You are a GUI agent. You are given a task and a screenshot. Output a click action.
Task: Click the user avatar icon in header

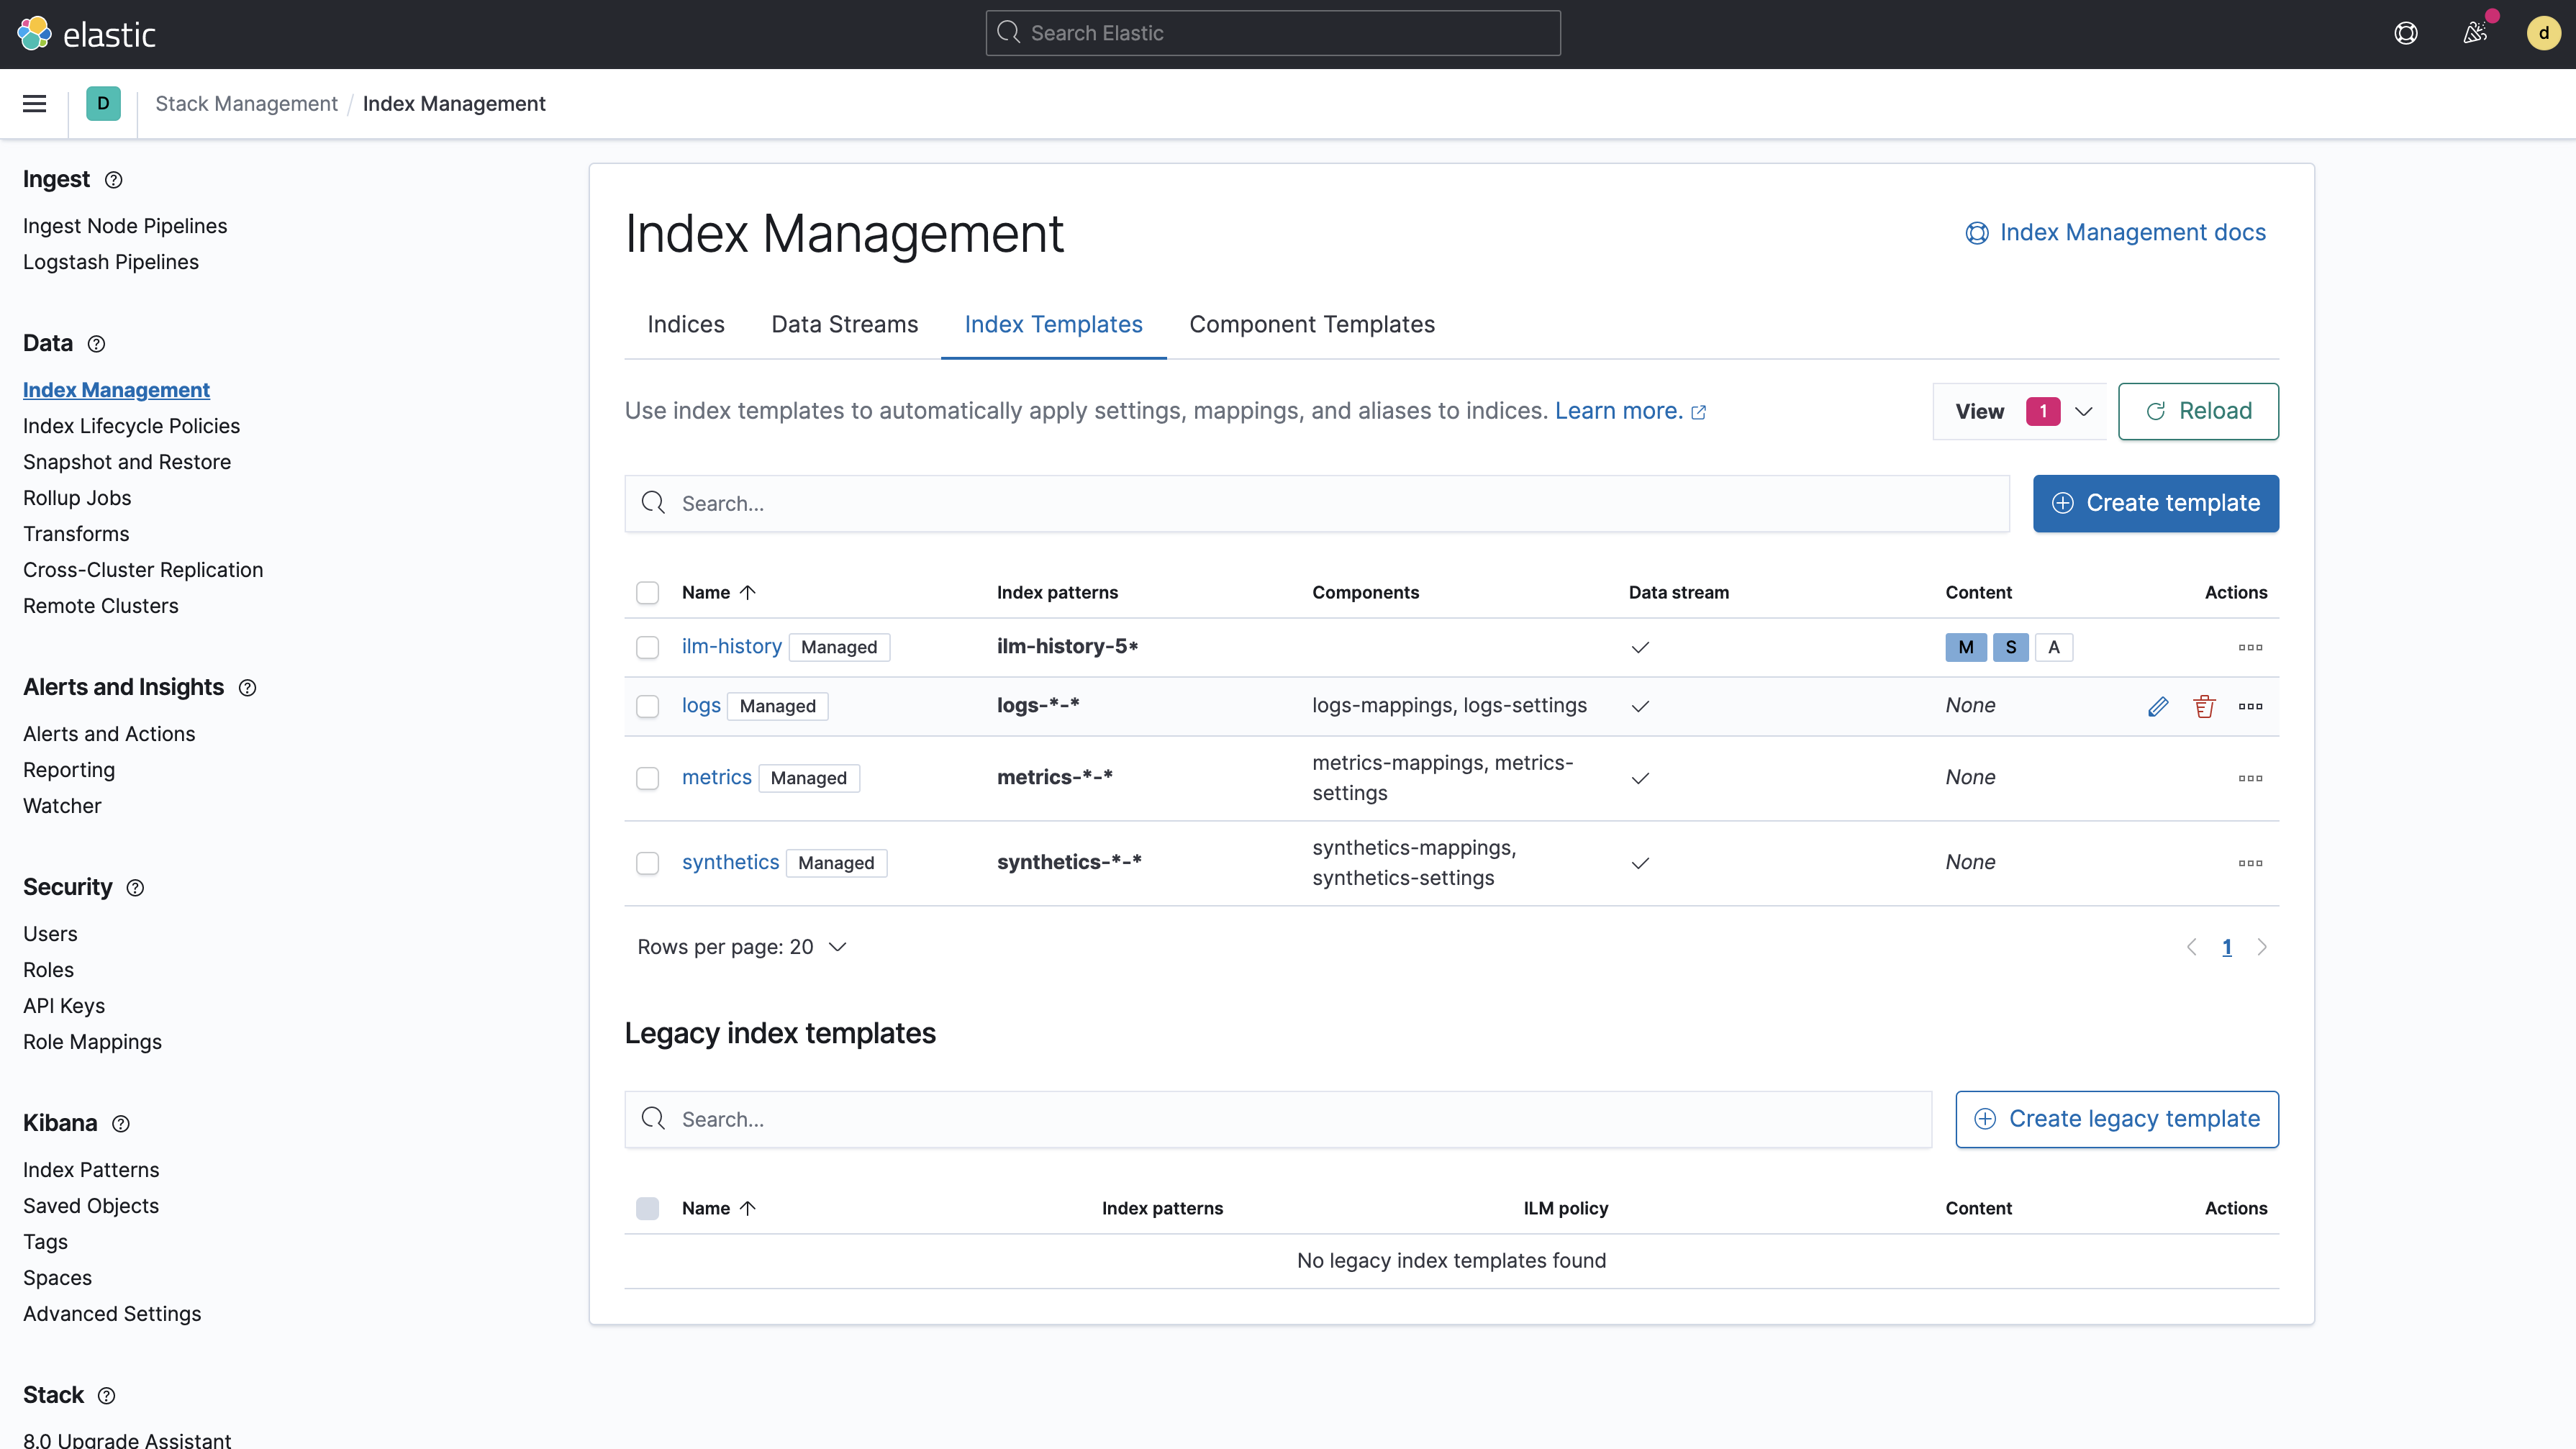click(2543, 34)
